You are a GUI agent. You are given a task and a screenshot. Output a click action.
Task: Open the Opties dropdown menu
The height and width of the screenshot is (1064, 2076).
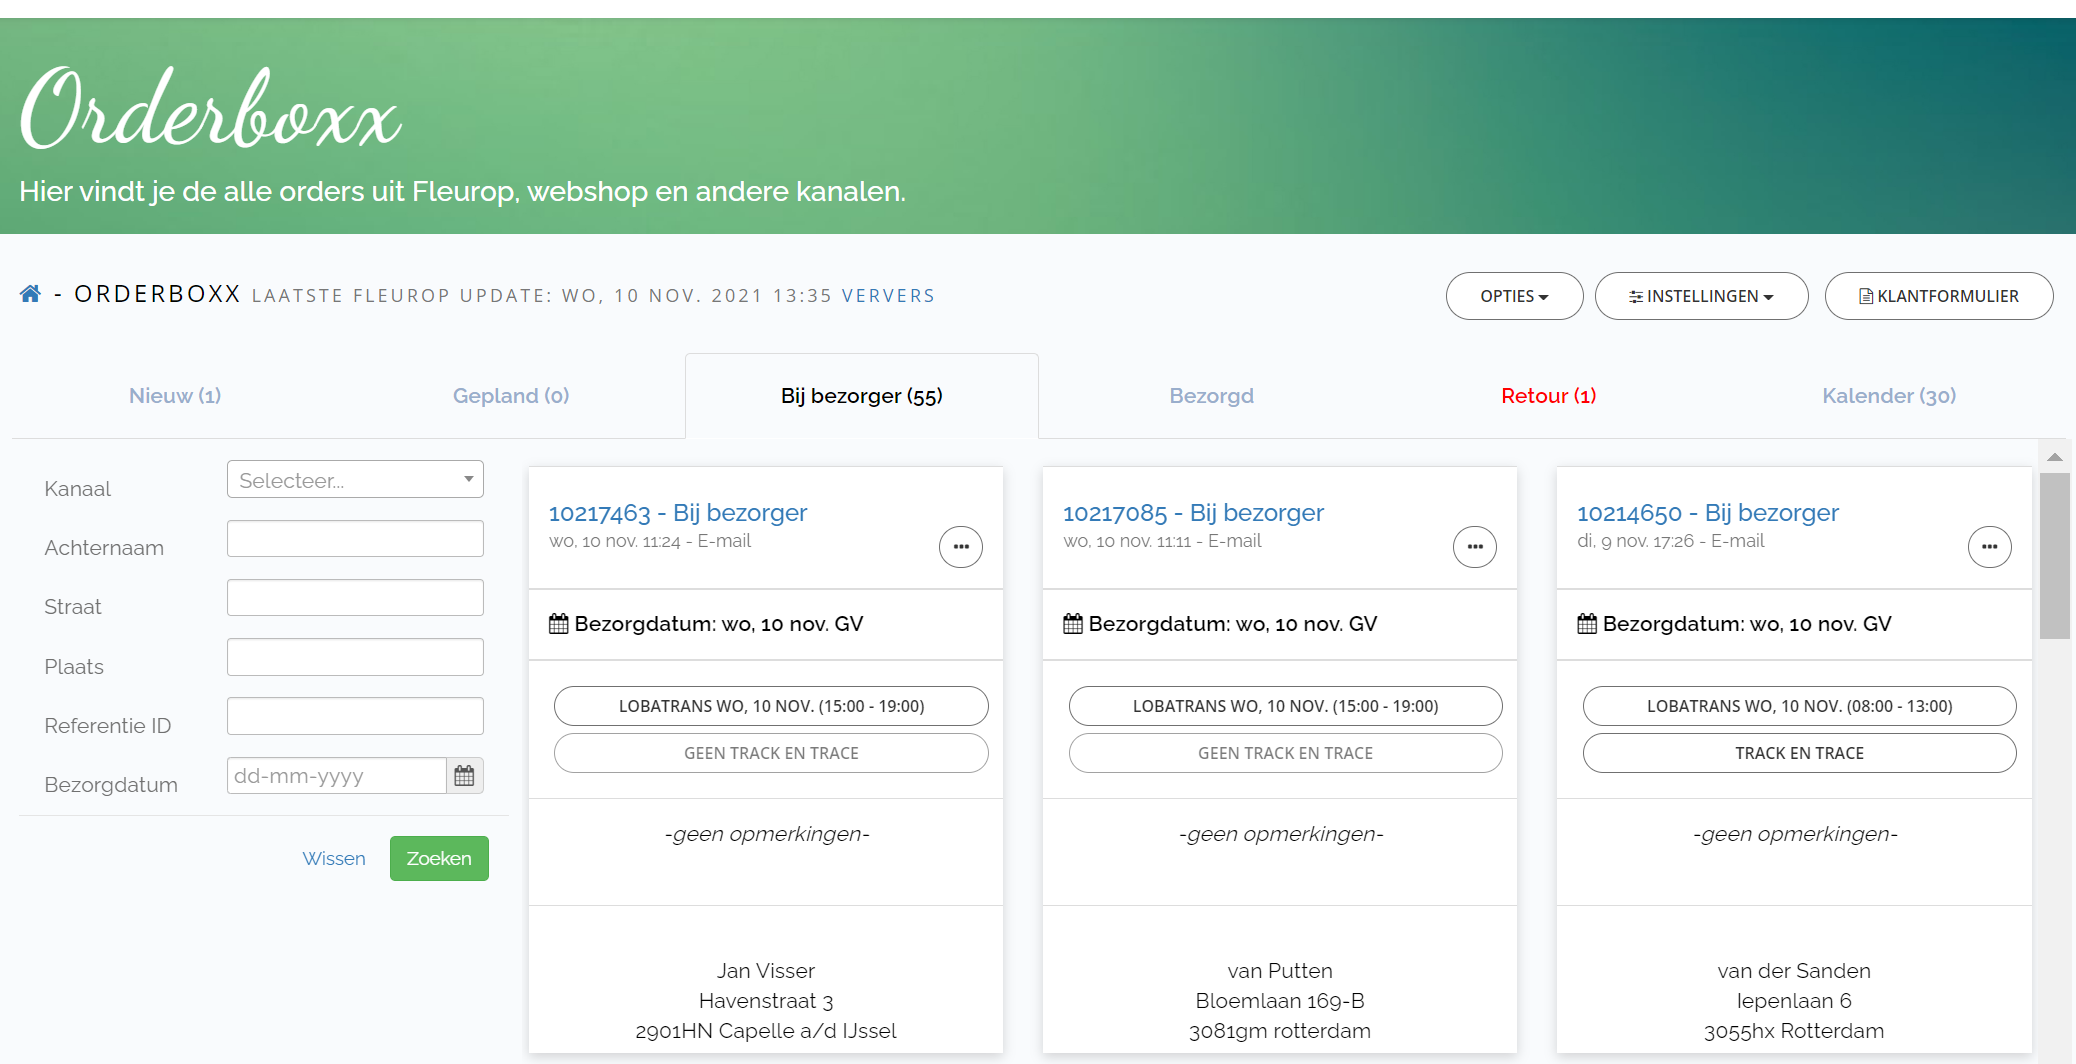pos(1514,296)
